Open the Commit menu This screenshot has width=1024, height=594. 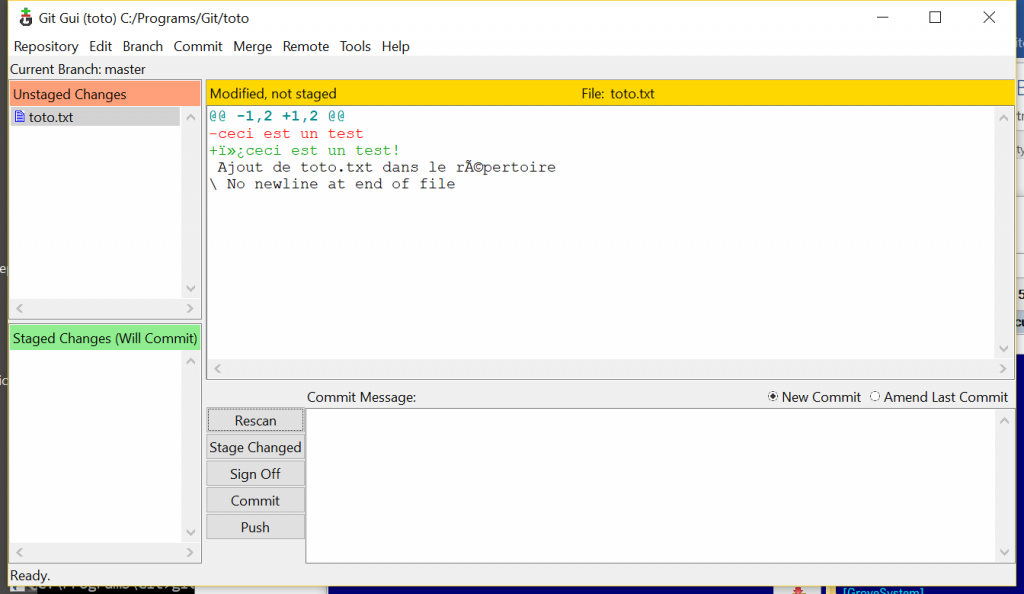click(x=198, y=46)
